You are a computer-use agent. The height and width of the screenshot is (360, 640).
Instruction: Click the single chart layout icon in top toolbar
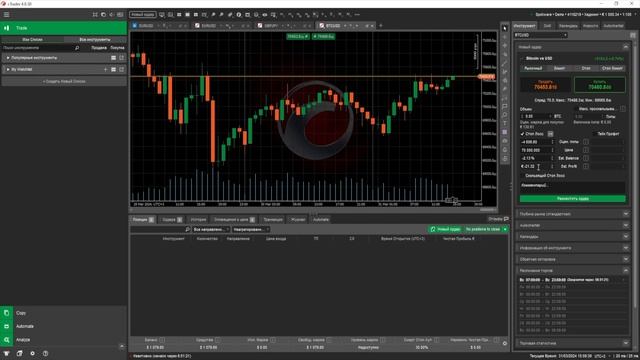[x=187, y=15]
